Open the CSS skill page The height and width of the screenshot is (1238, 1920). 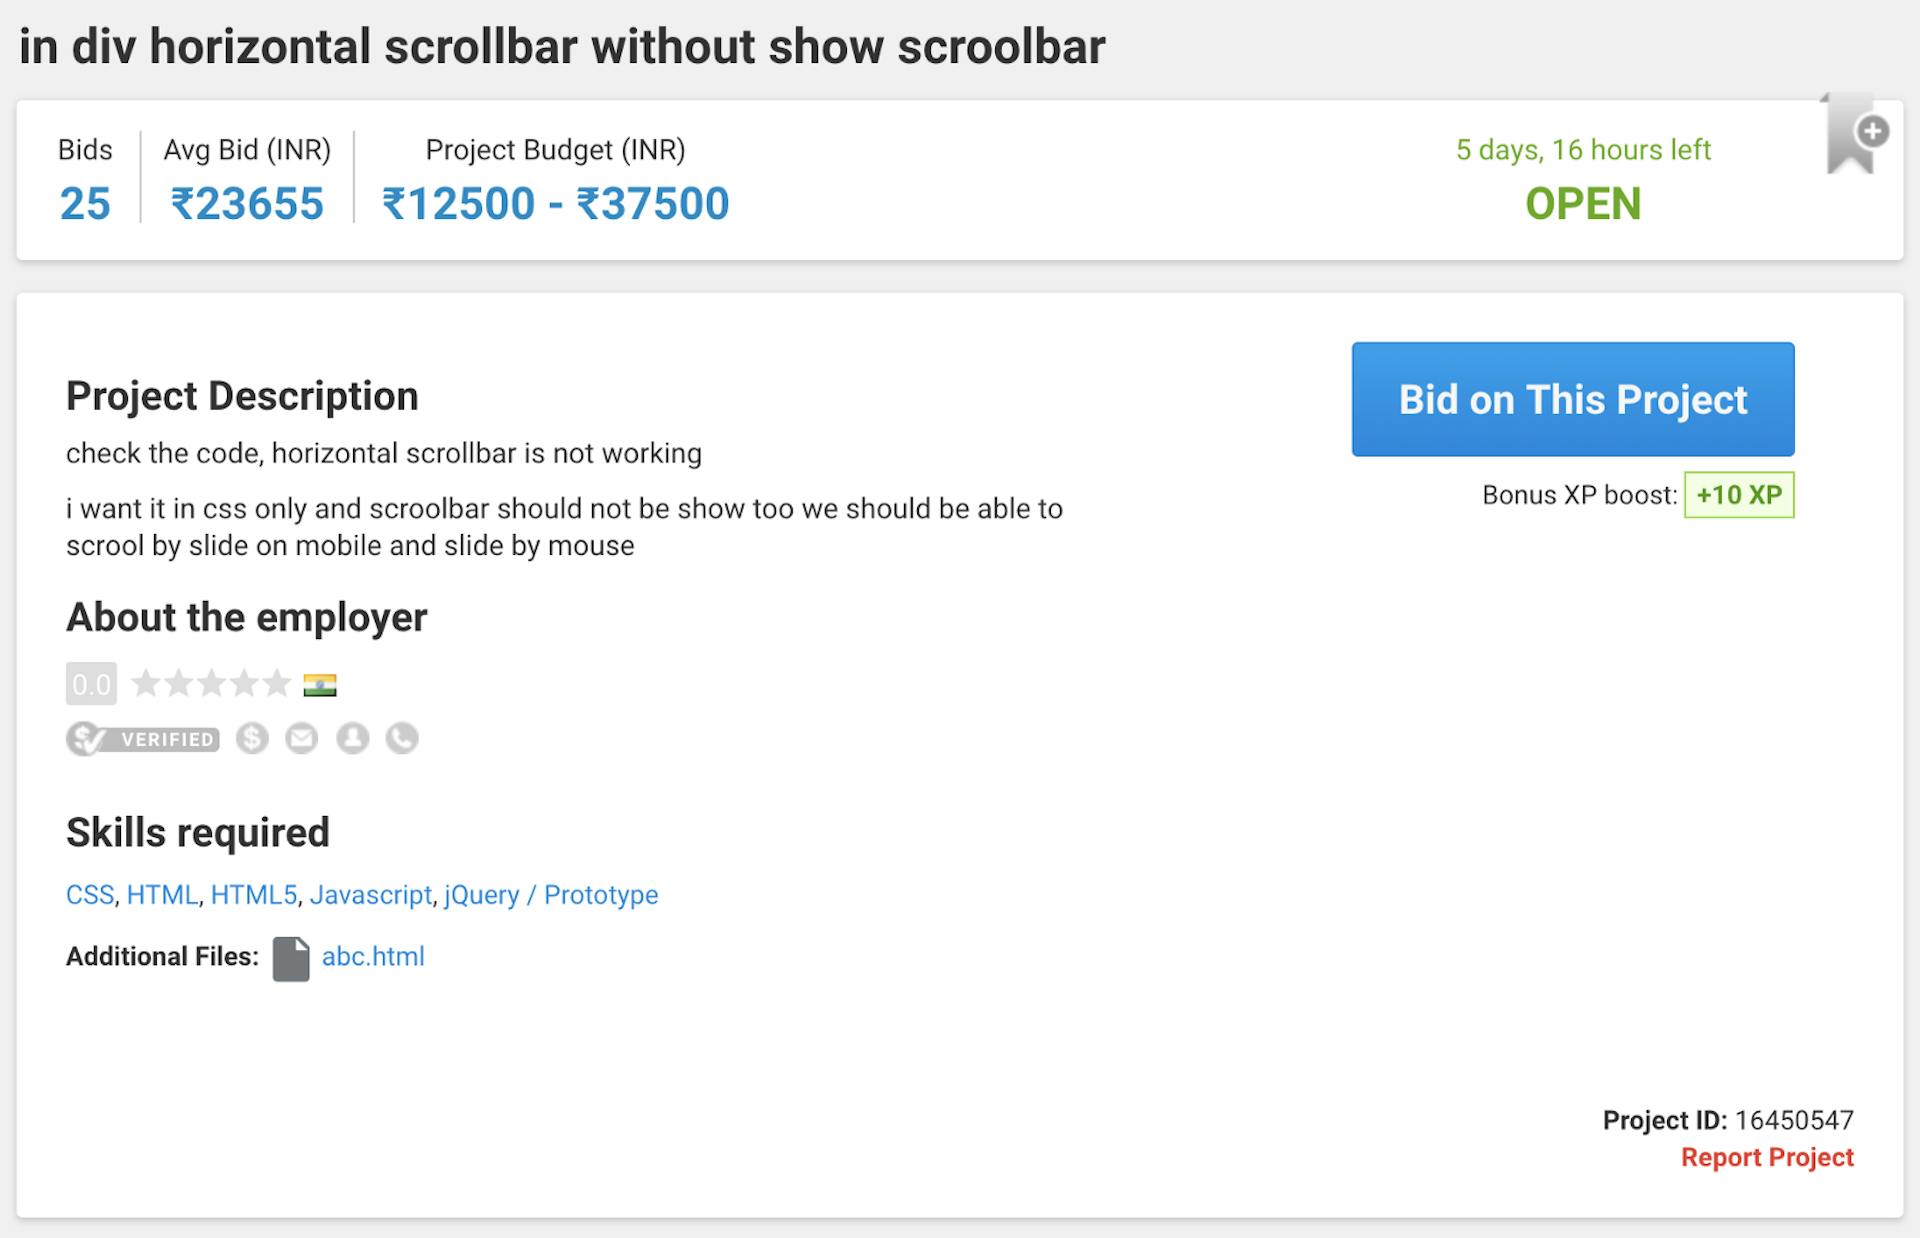click(x=89, y=894)
